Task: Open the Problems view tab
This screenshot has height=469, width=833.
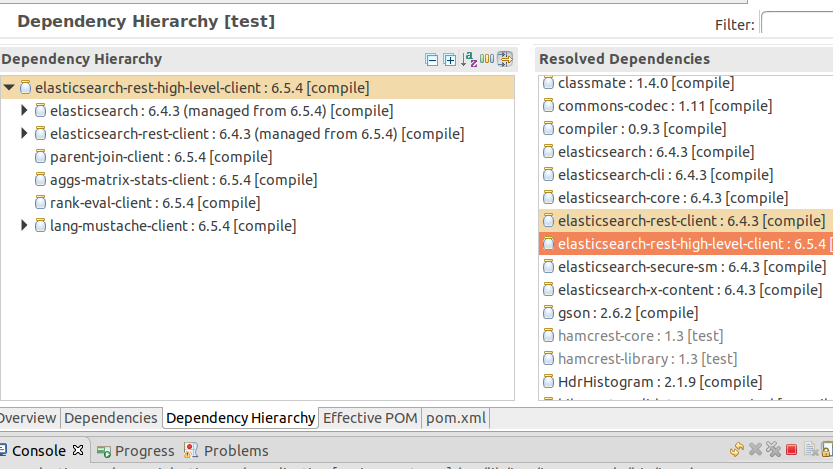Action: (x=226, y=451)
